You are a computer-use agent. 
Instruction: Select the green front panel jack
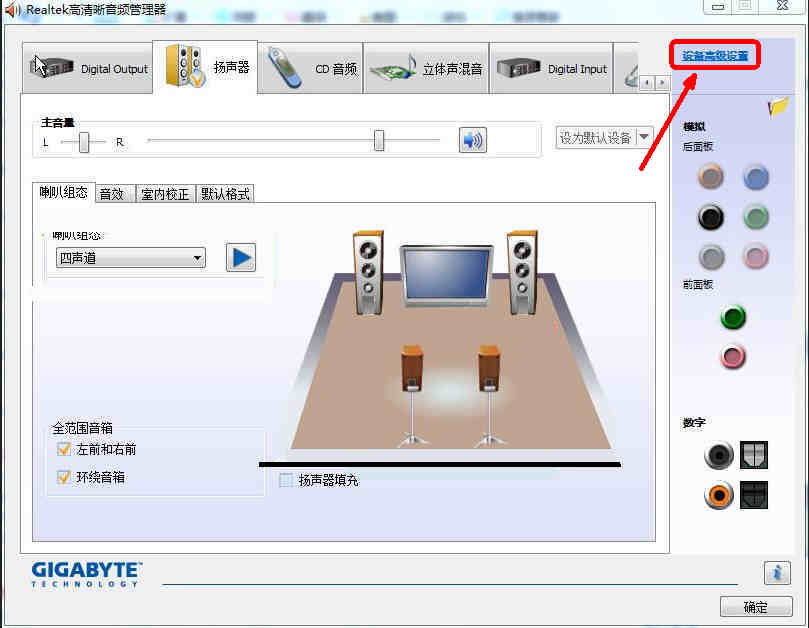[x=733, y=317]
